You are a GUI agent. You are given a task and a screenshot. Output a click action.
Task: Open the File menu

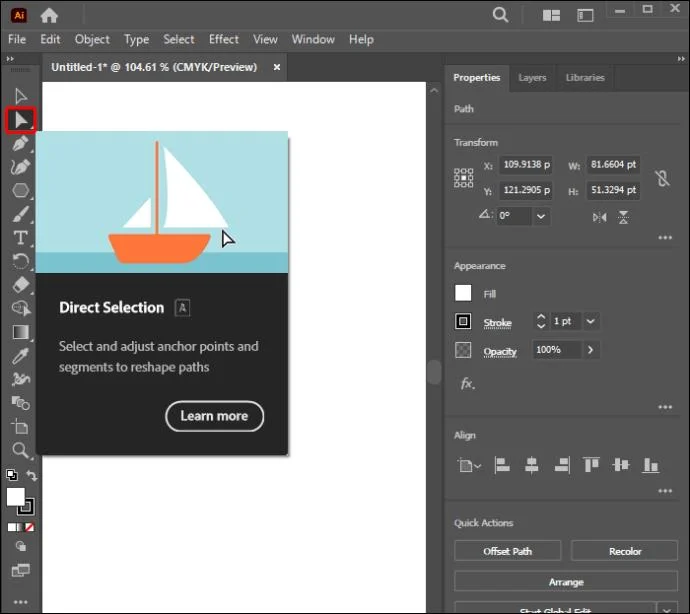pos(17,39)
